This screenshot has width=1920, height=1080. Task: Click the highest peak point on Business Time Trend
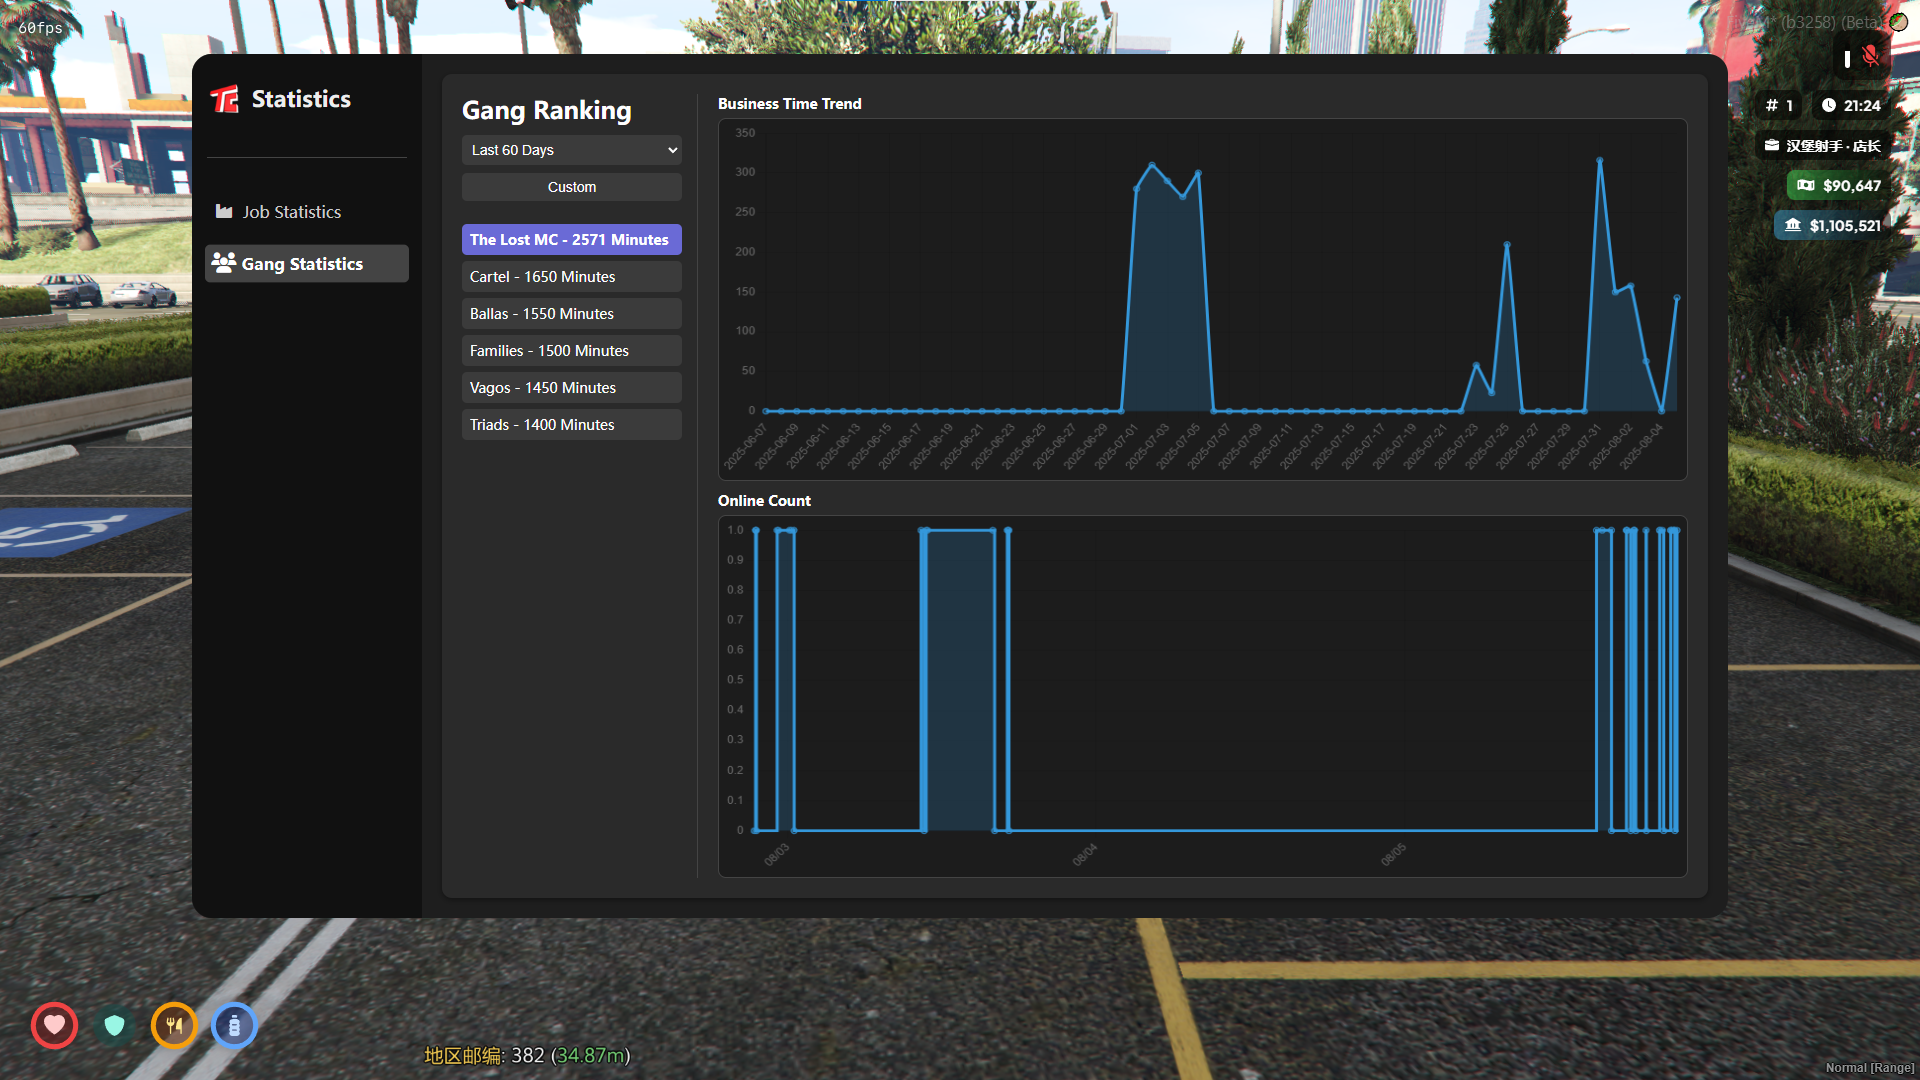pos(1600,160)
